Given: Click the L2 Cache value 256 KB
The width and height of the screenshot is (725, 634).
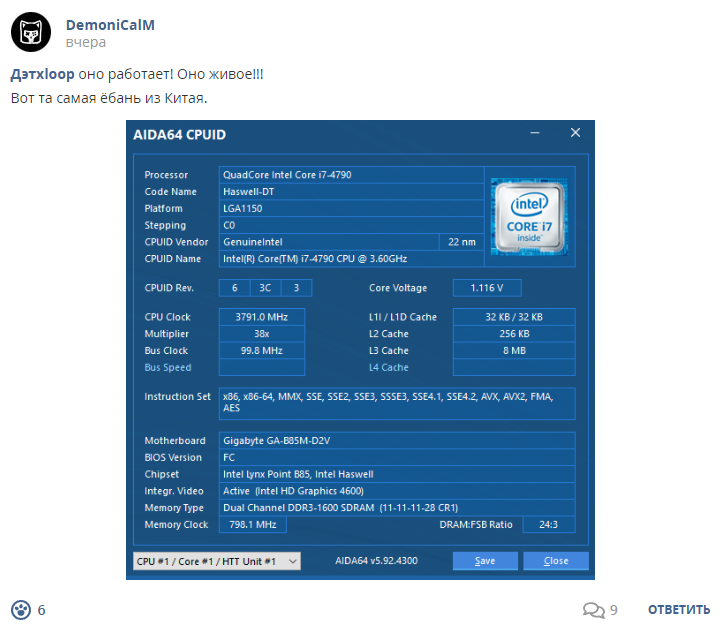Looking at the screenshot, I should pos(514,333).
